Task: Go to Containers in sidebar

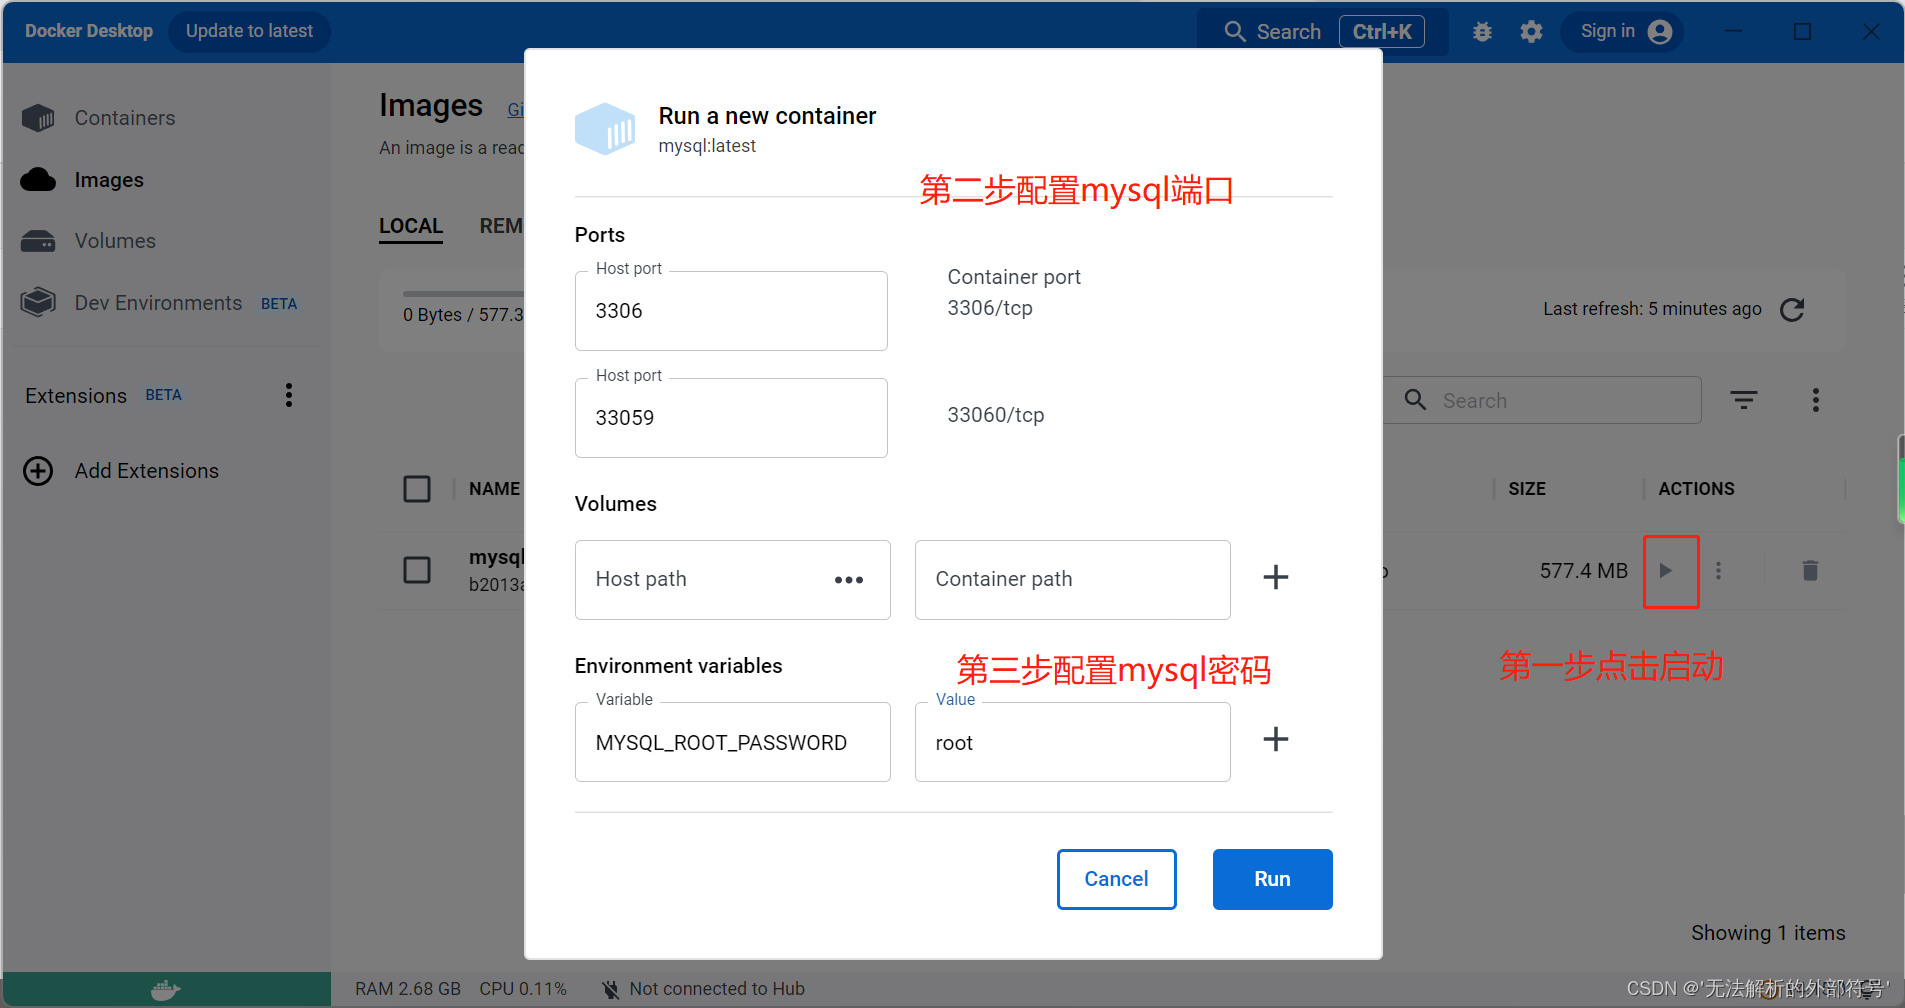Action: click(125, 118)
